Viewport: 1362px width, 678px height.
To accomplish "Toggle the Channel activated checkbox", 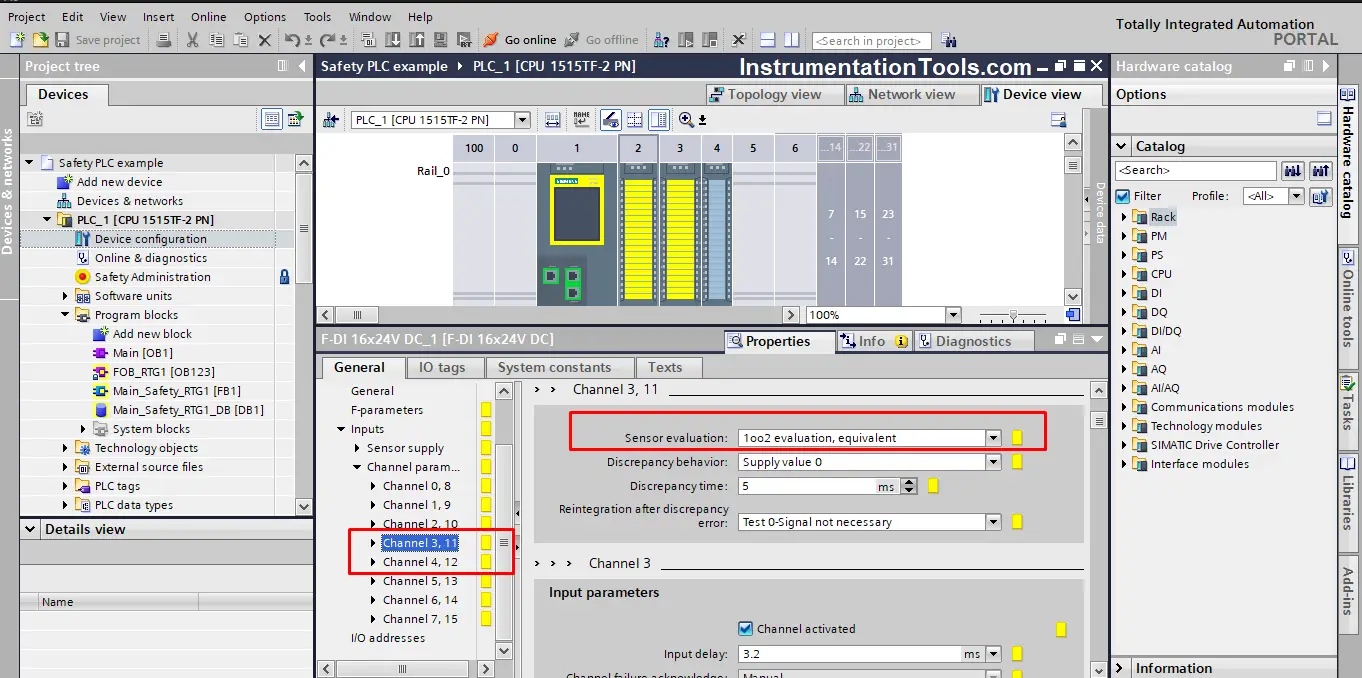I will coord(745,629).
